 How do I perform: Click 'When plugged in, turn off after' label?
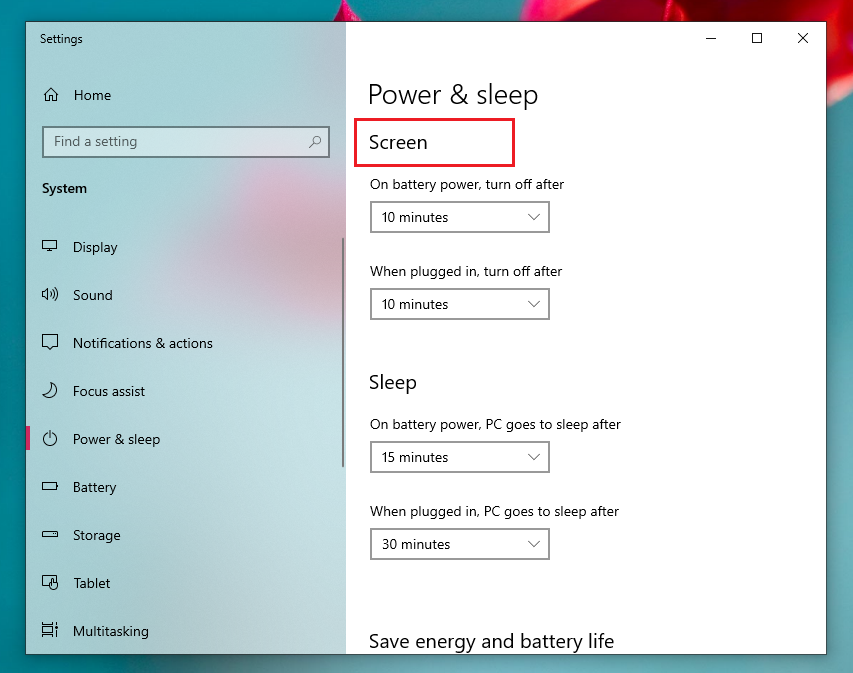pyautogui.click(x=466, y=271)
